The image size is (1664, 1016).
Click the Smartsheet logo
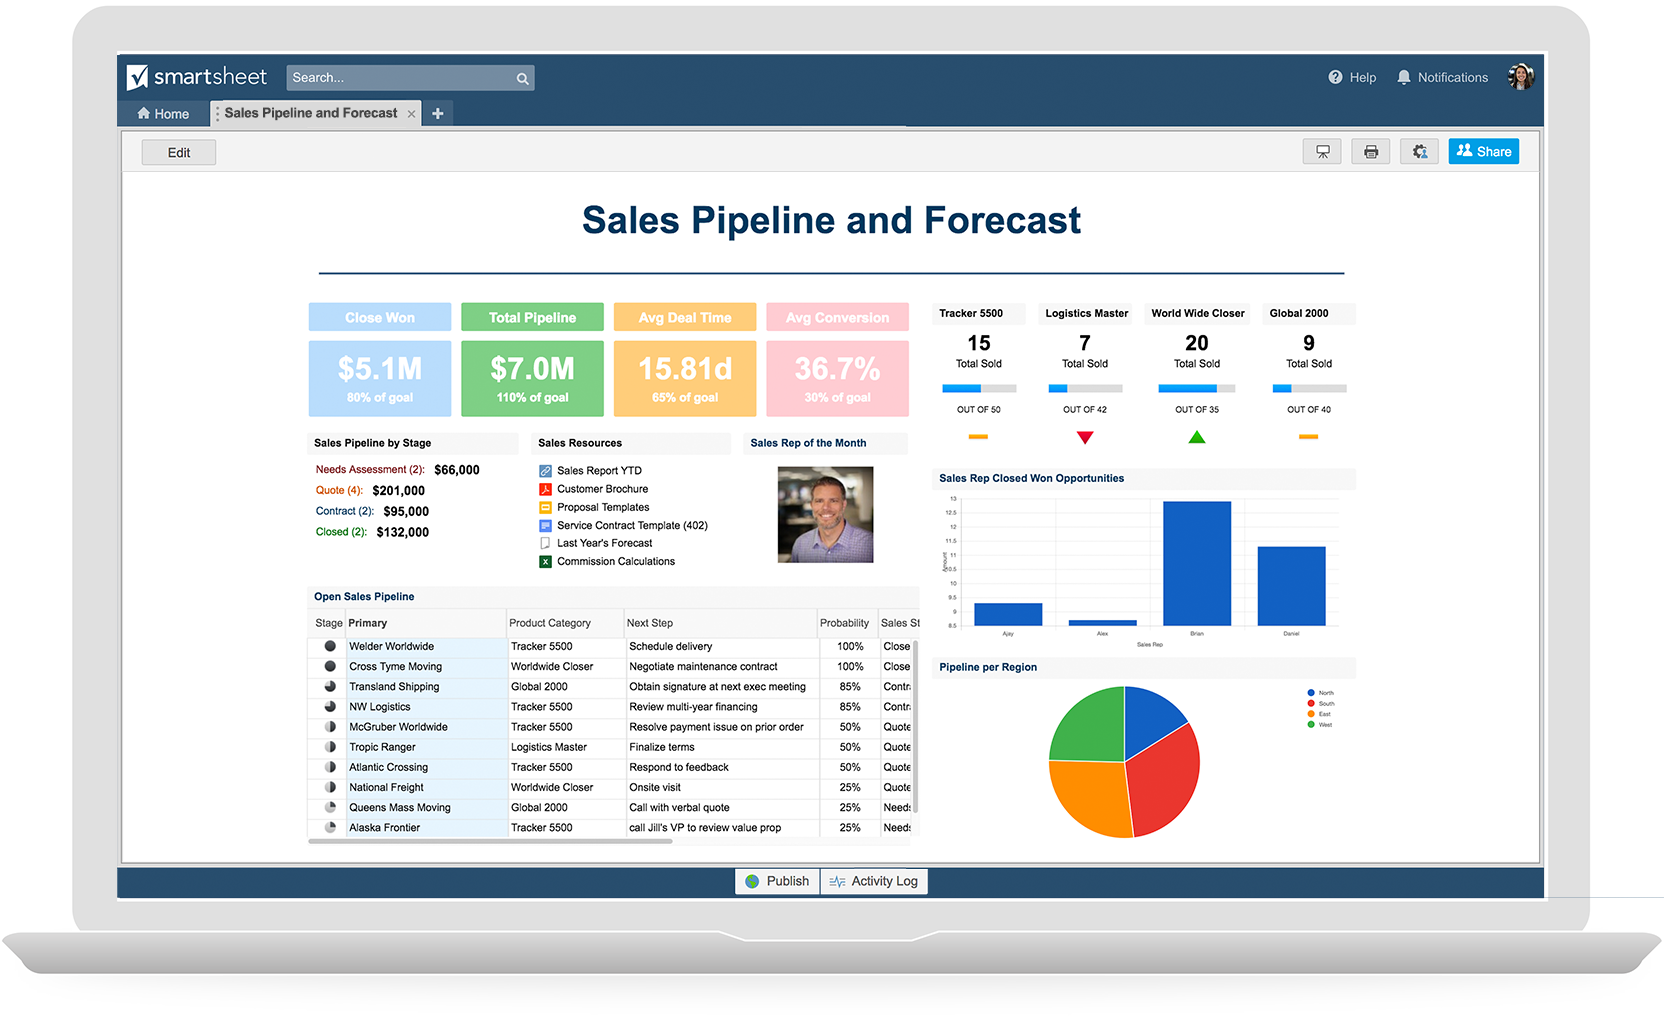point(197,77)
